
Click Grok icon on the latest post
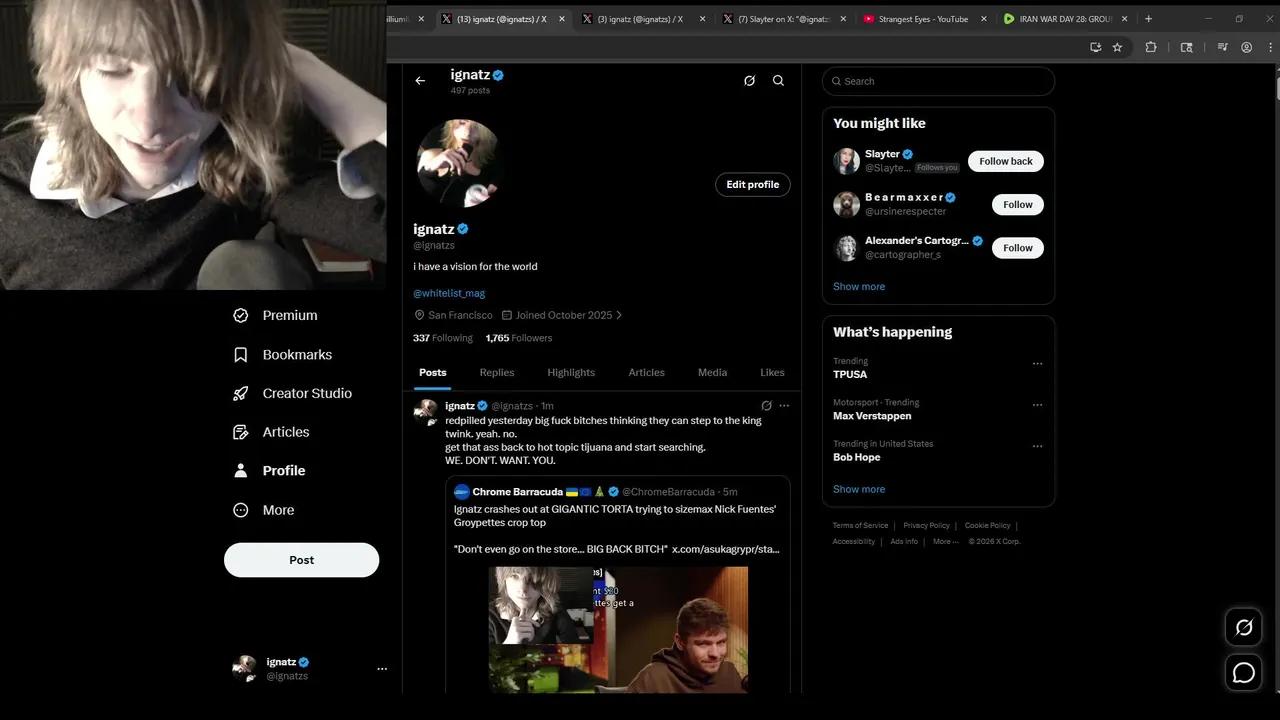pos(766,406)
